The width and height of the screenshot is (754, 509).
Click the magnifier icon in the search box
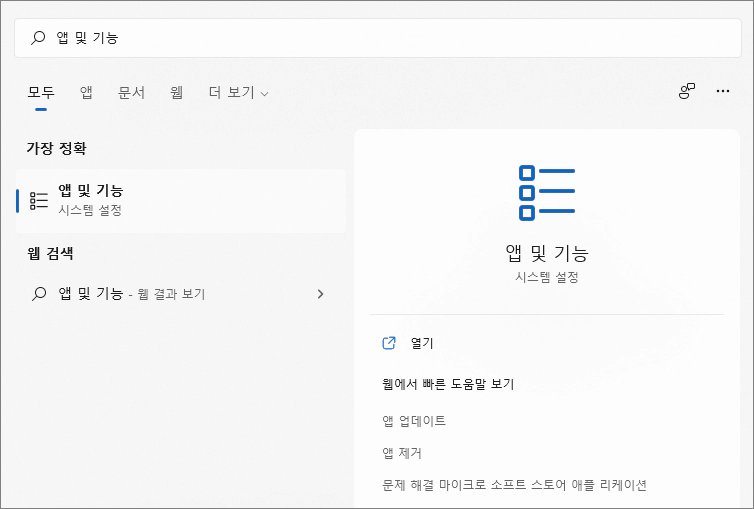coord(38,38)
